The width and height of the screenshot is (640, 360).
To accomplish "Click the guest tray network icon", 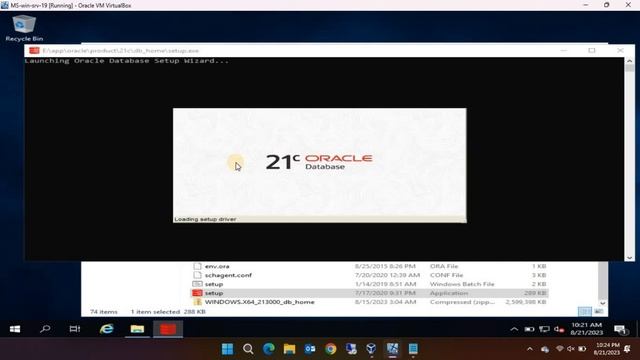I will (x=544, y=329).
